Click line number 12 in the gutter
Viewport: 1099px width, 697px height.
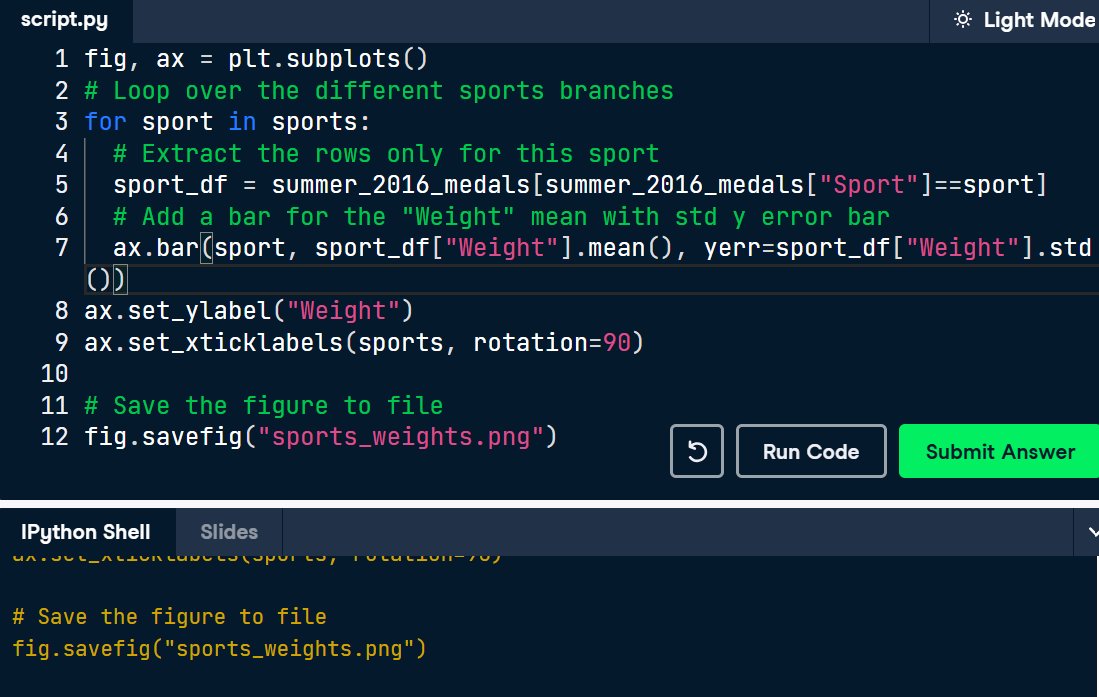tap(54, 437)
